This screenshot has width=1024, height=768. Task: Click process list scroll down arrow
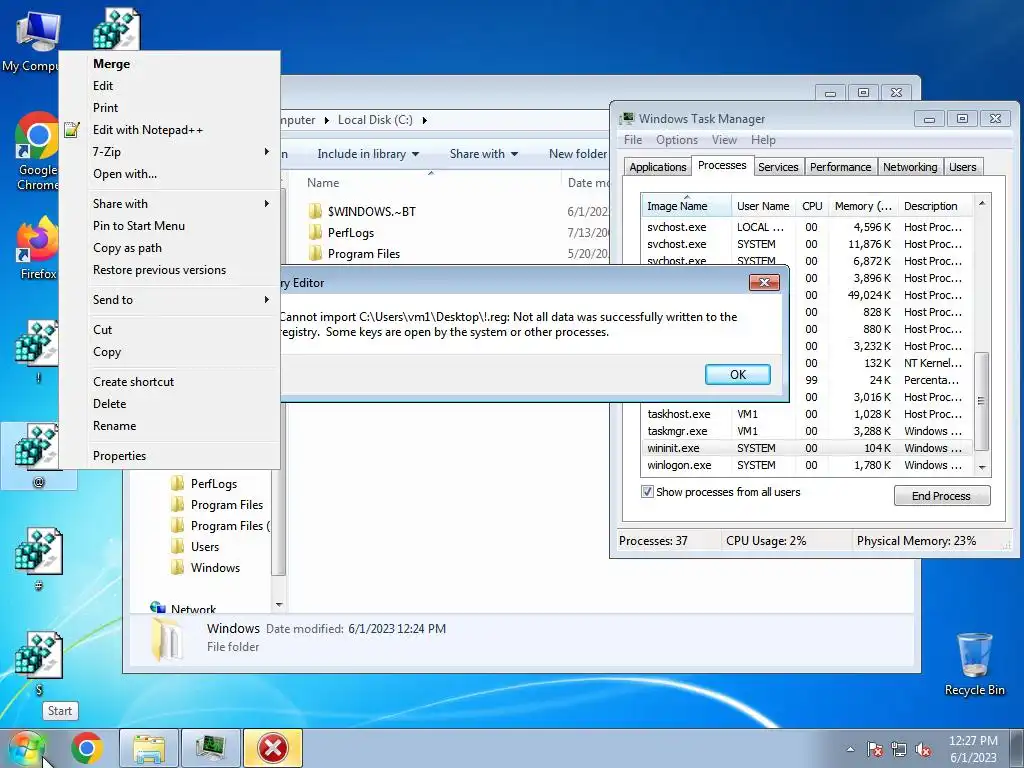982,468
